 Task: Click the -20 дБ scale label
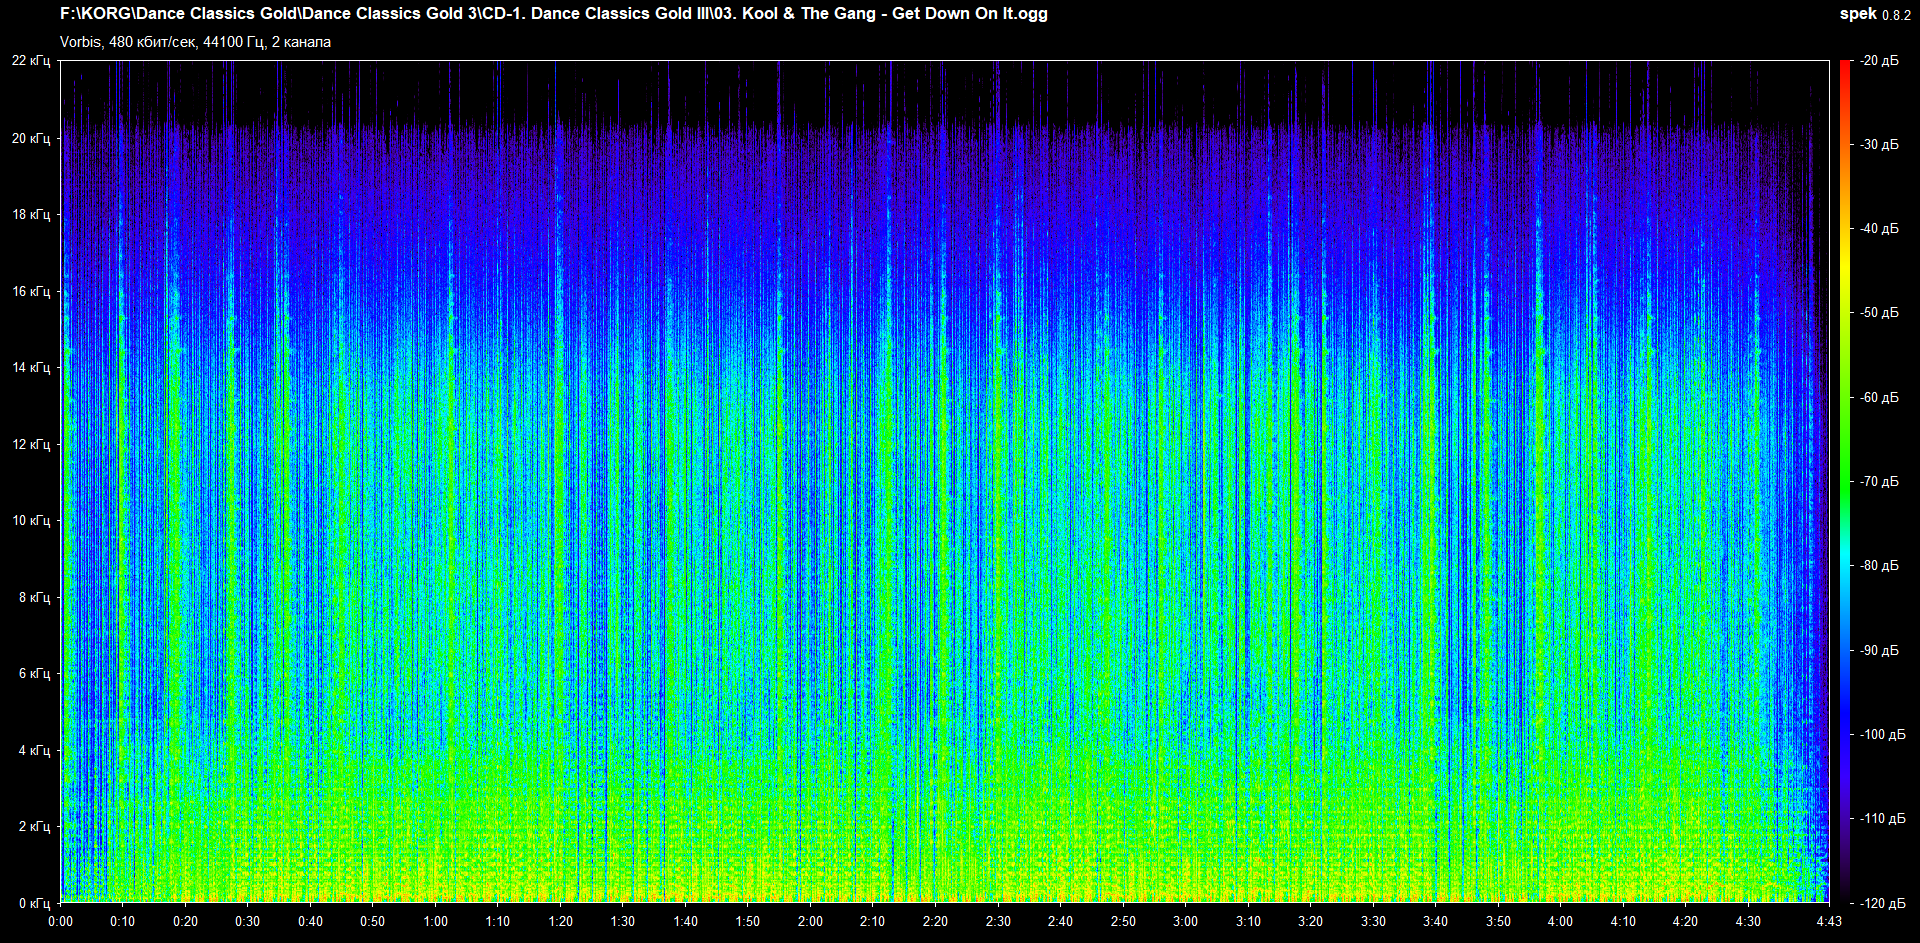1879,61
